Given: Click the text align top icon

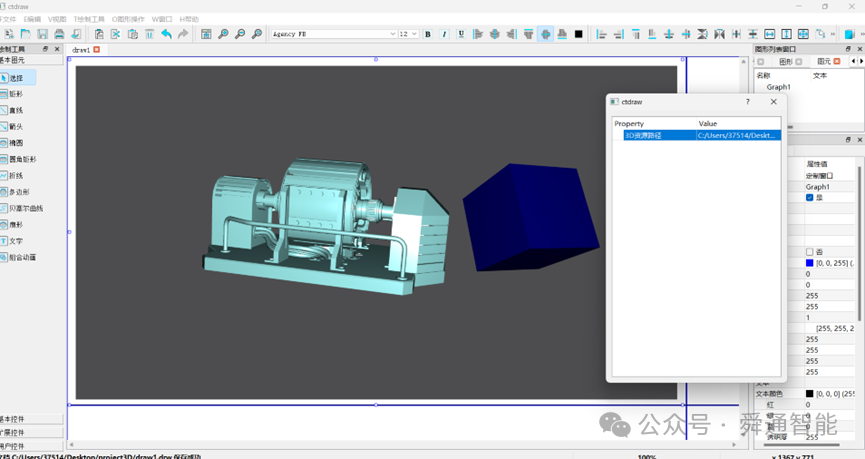Looking at the screenshot, I should click(528, 34).
